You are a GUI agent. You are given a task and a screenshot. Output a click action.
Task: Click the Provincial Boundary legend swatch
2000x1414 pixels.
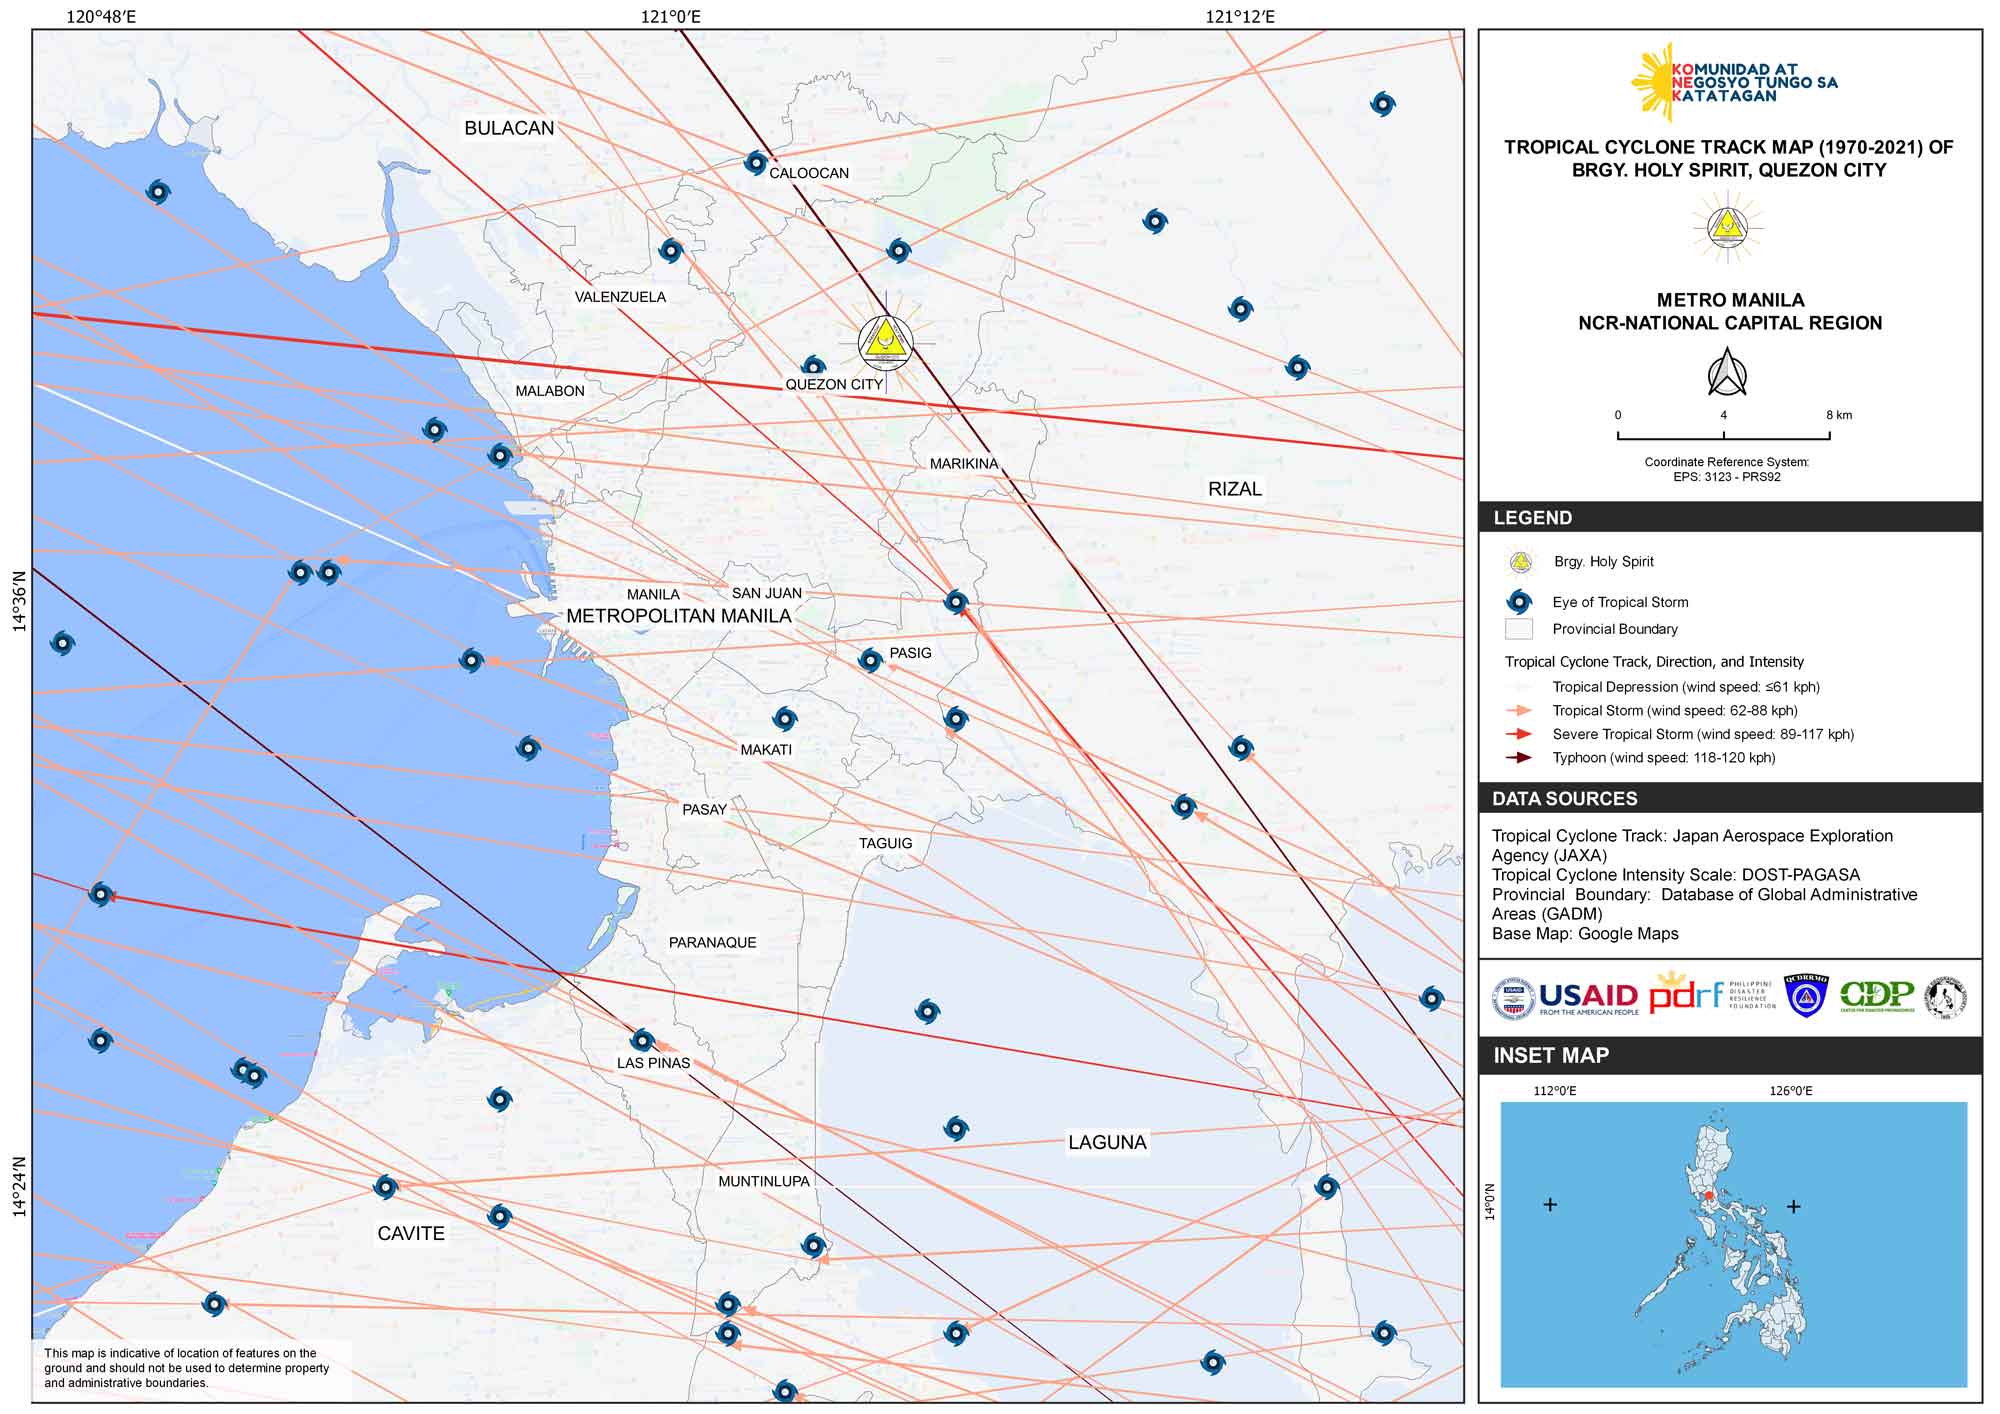(x=1519, y=629)
